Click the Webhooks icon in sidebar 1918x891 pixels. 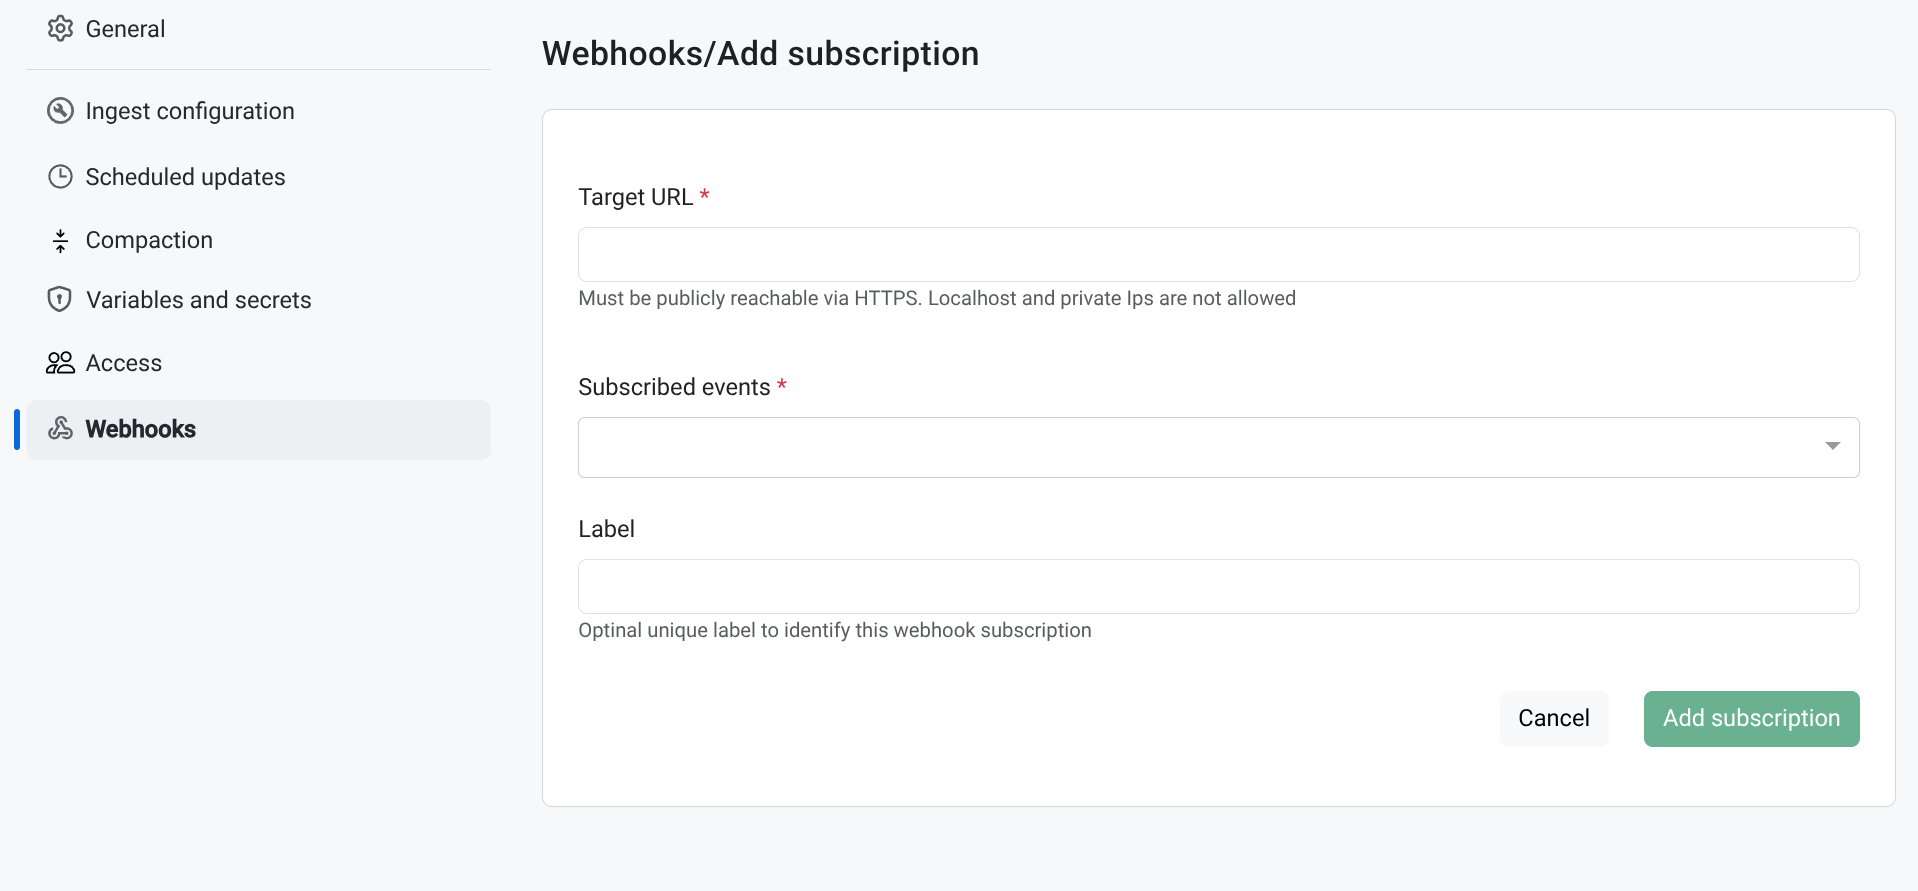pos(60,429)
